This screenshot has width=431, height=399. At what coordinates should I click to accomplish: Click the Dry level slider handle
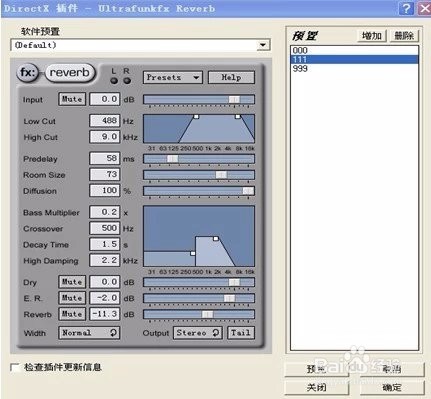[x=234, y=282]
